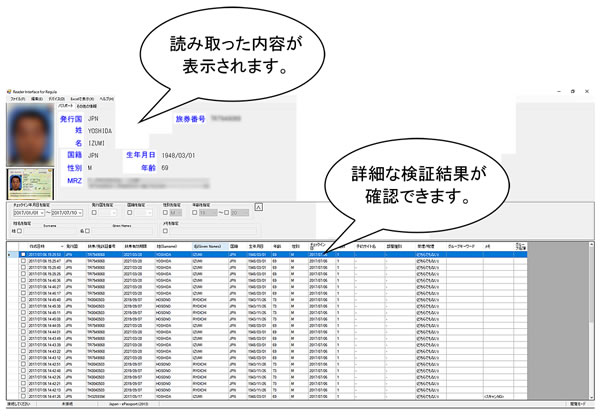Open the ファイル(F) menu
600x416 pixels.
(18, 100)
